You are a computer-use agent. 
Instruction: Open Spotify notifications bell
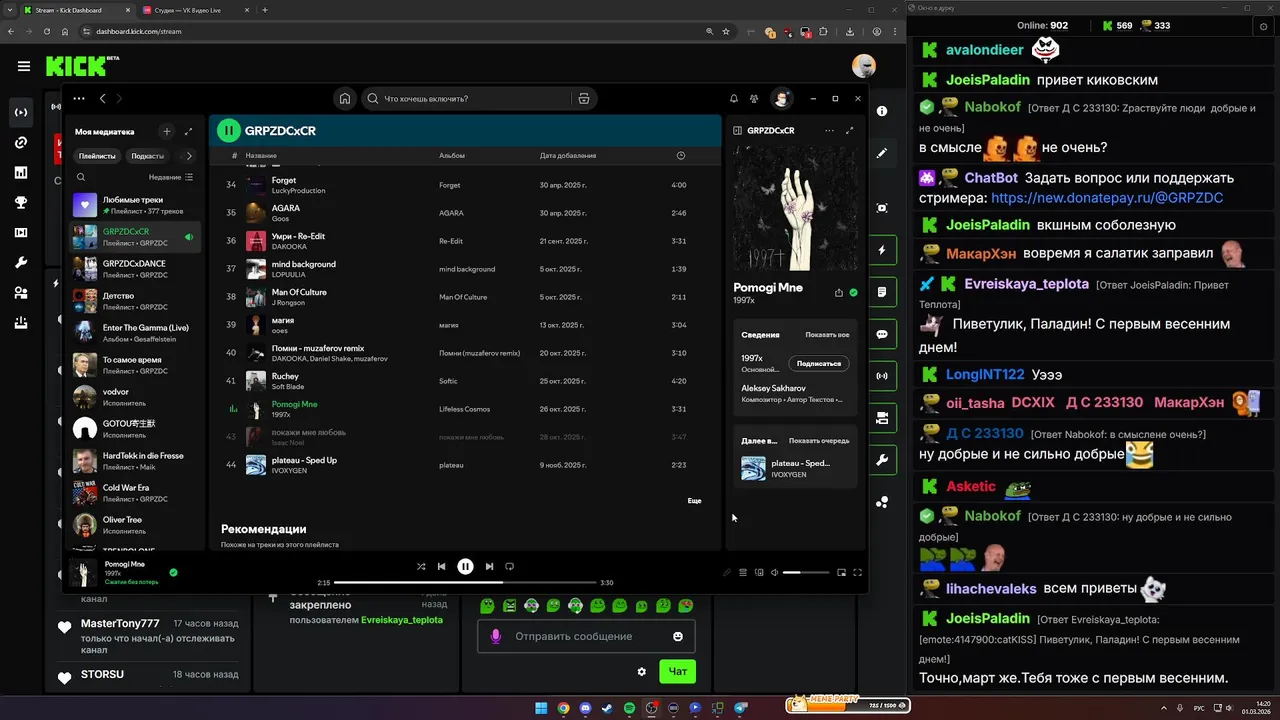point(734,99)
